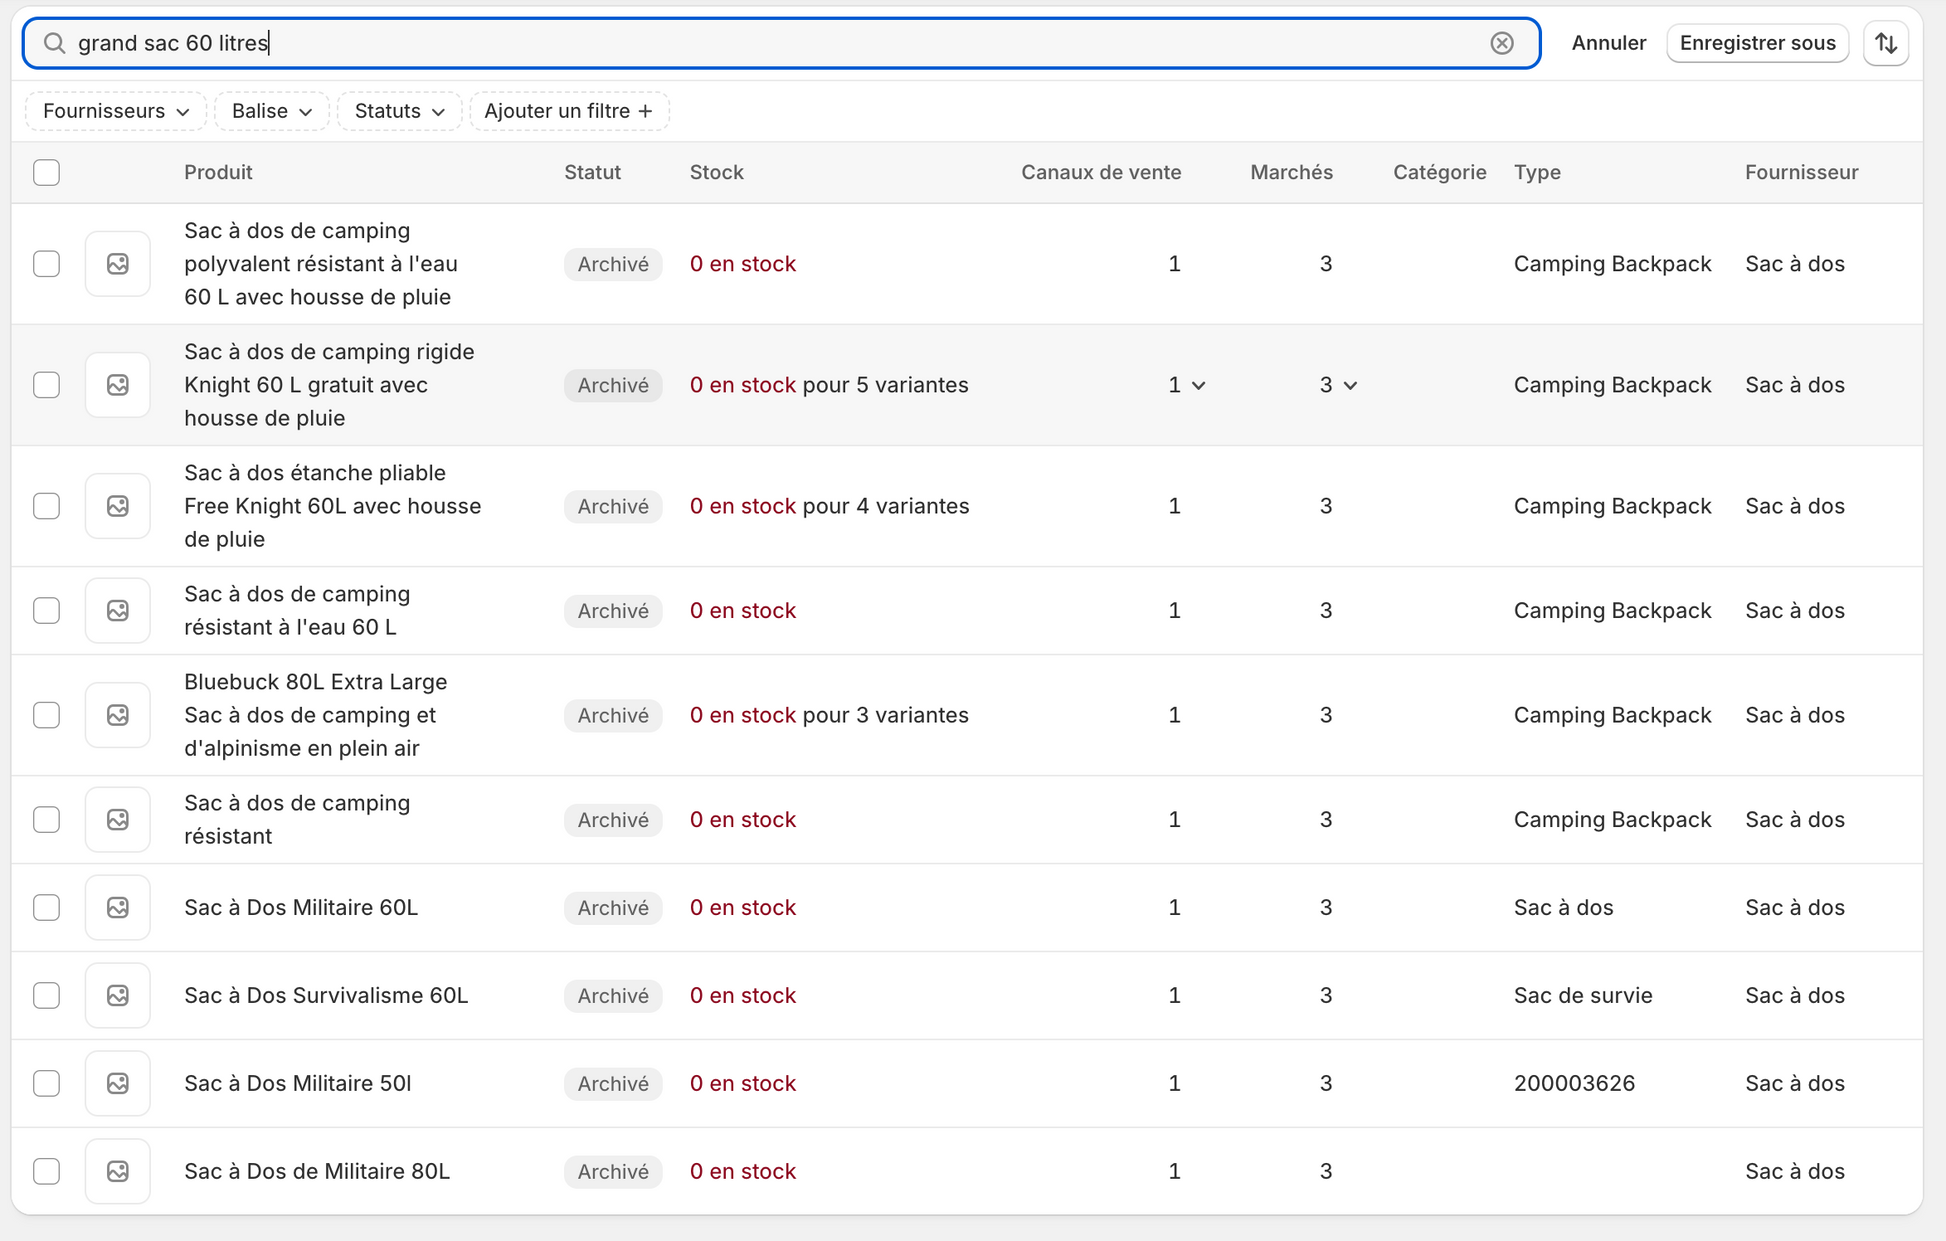Image resolution: width=1946 pixels, height=1241 pixels.
Task: Click thumbnail icon of Sac à Dos Militaire 50l
Action: 118,1083
